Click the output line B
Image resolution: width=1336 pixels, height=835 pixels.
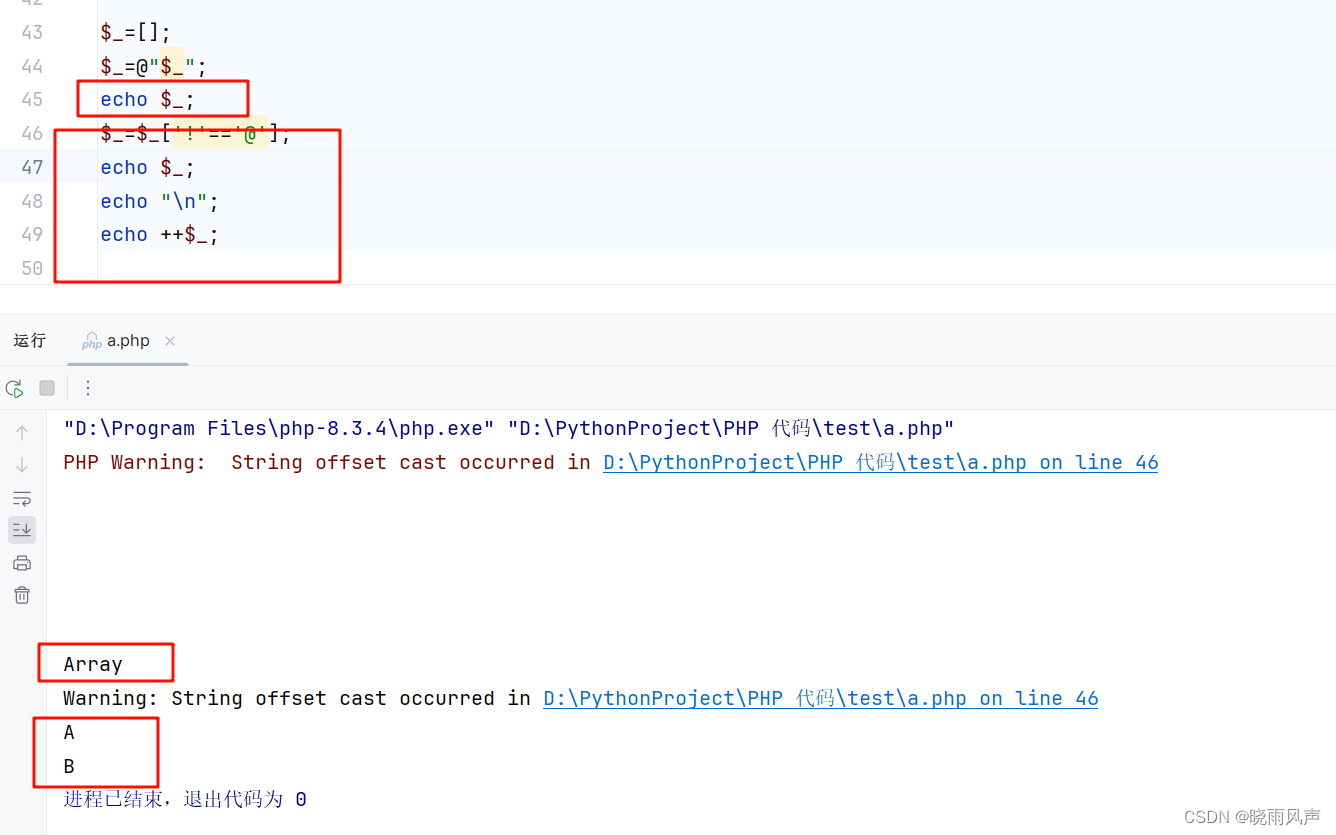pyautogui.click(x=69, y=766)
